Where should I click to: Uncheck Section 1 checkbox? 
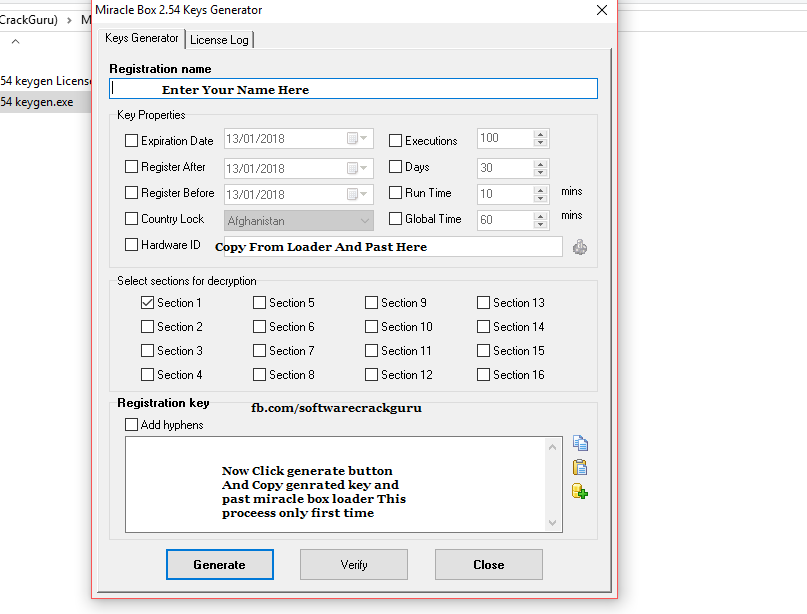pyautogui.click(x=147, y=303)
